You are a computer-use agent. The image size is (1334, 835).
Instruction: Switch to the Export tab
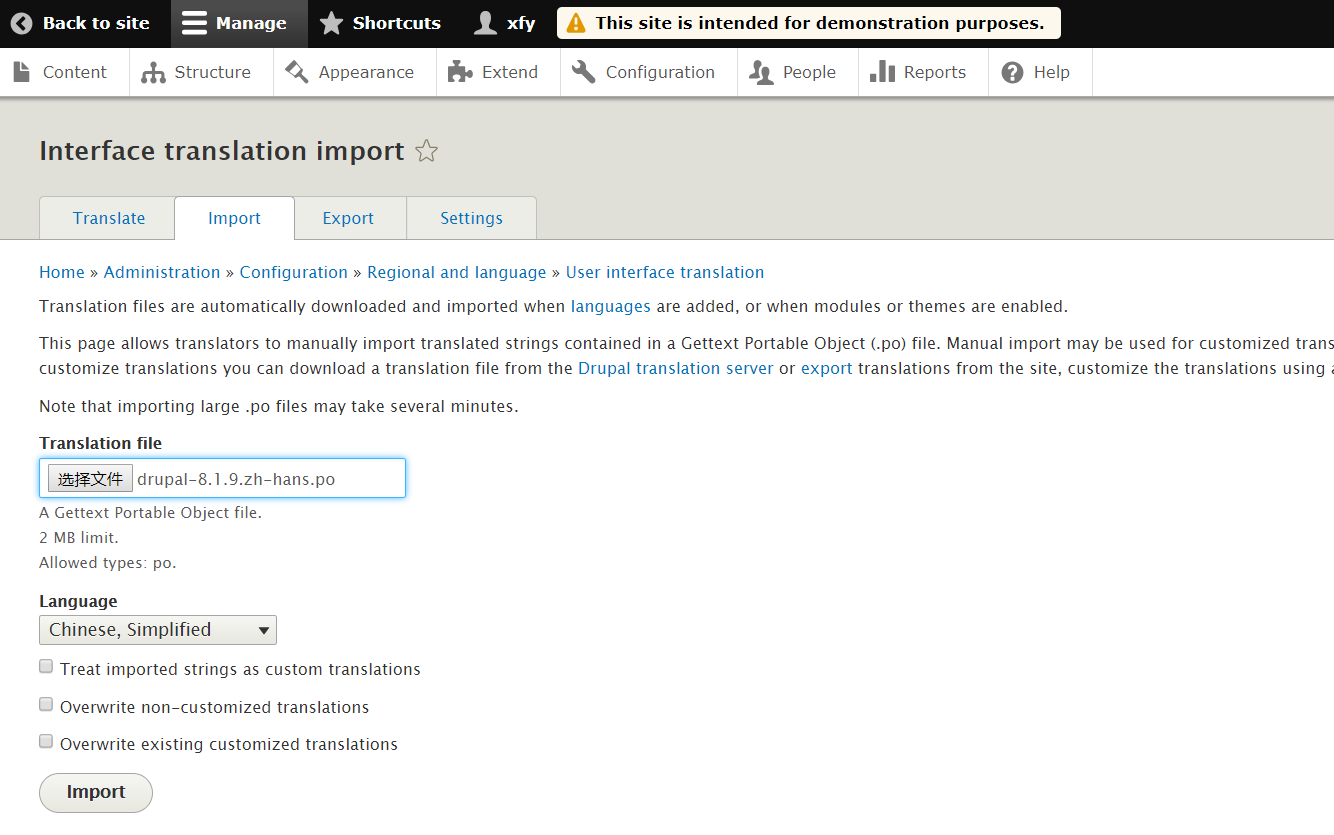point(348,217)
